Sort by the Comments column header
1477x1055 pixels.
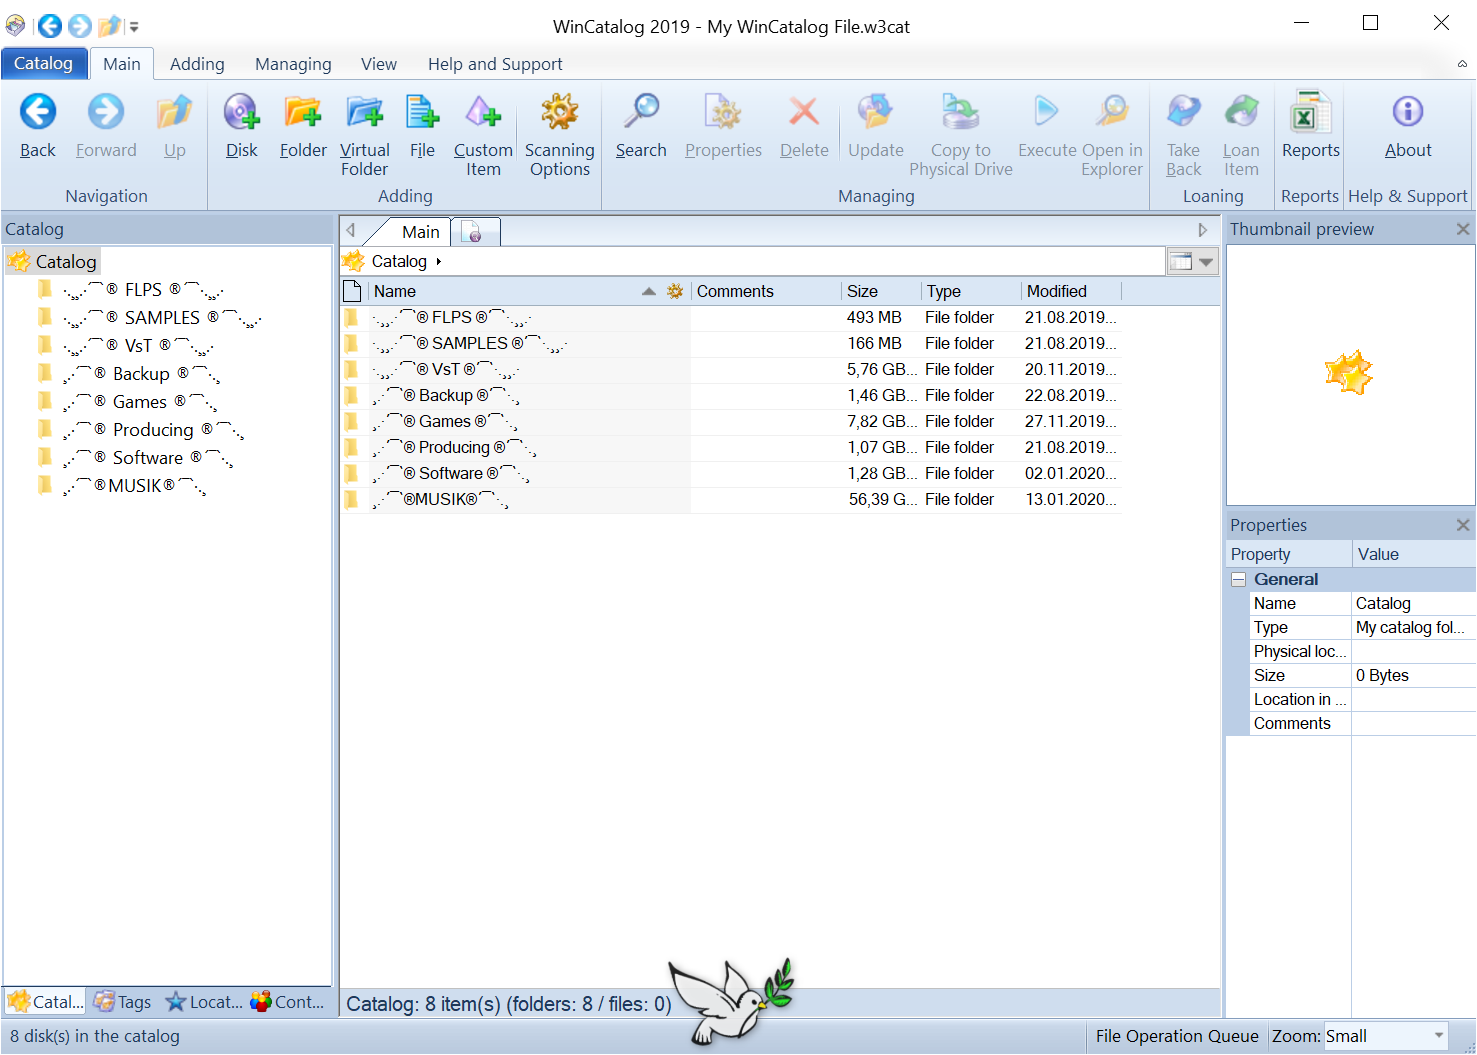(x=766, y=291)
